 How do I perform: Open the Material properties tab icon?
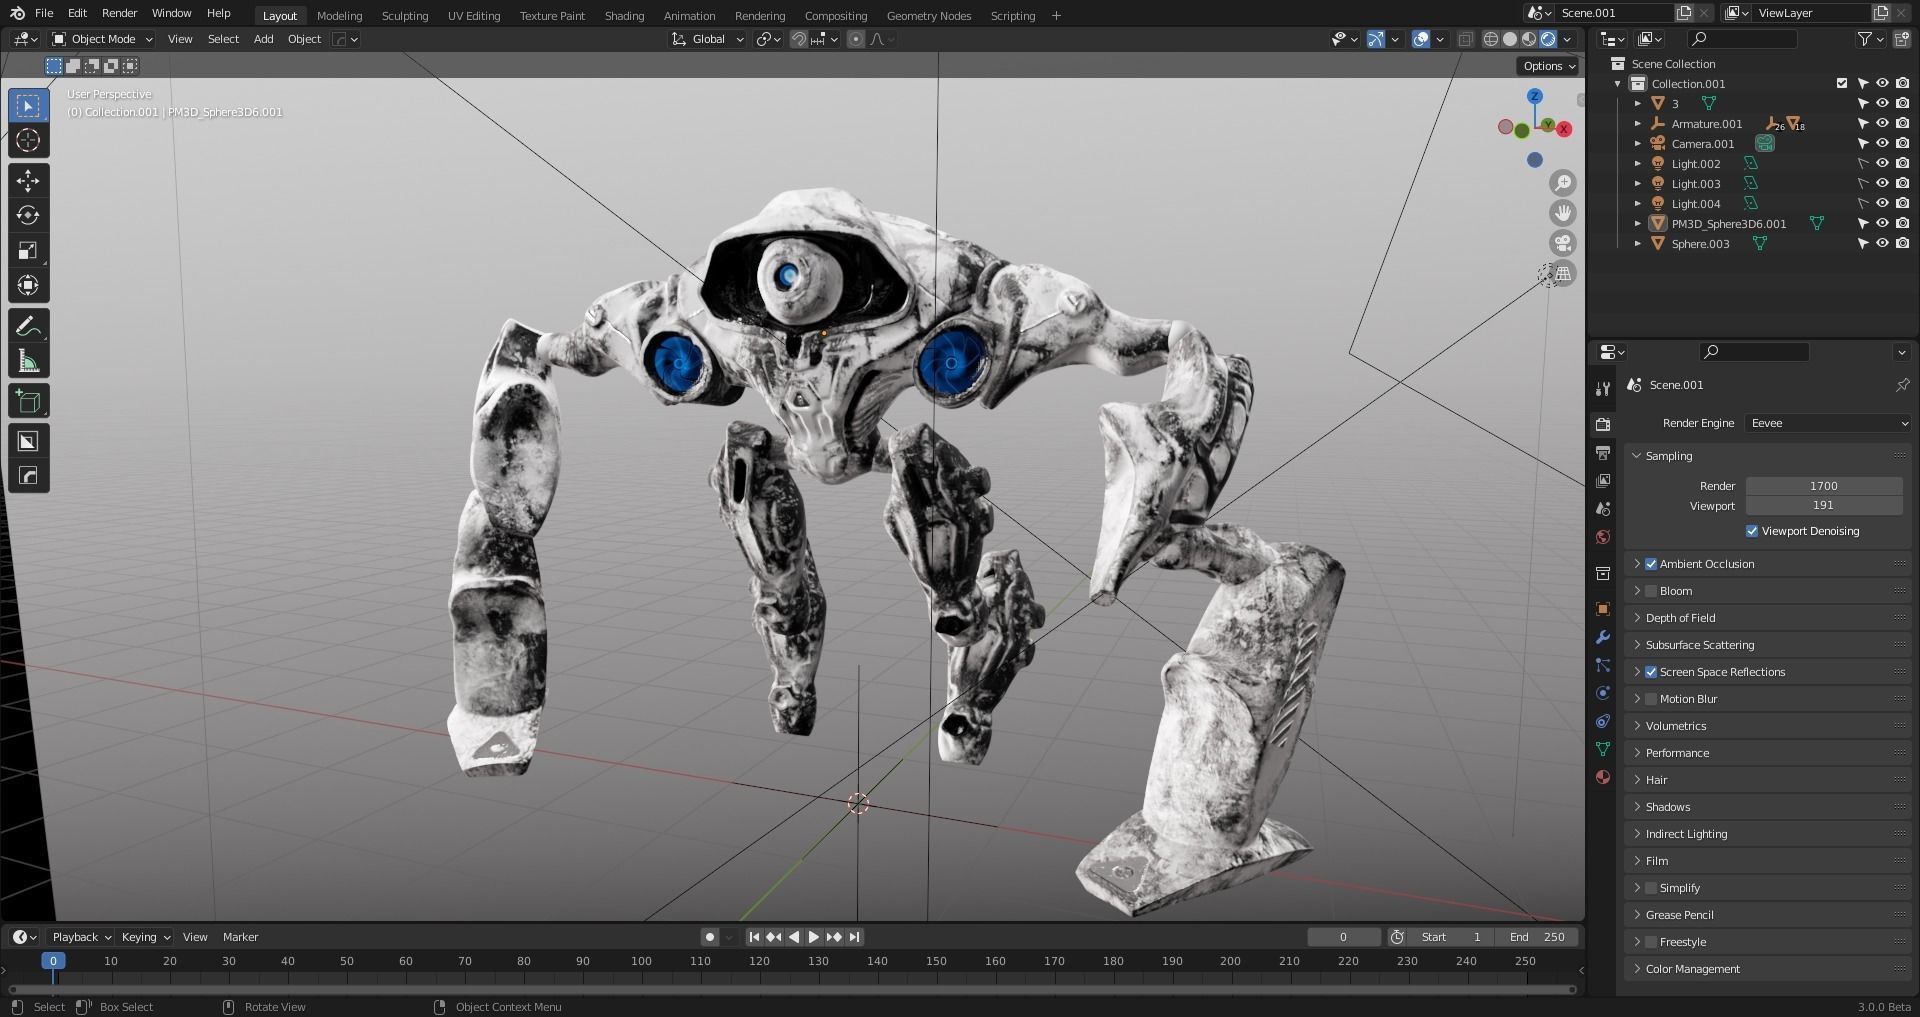(1603, 777)
